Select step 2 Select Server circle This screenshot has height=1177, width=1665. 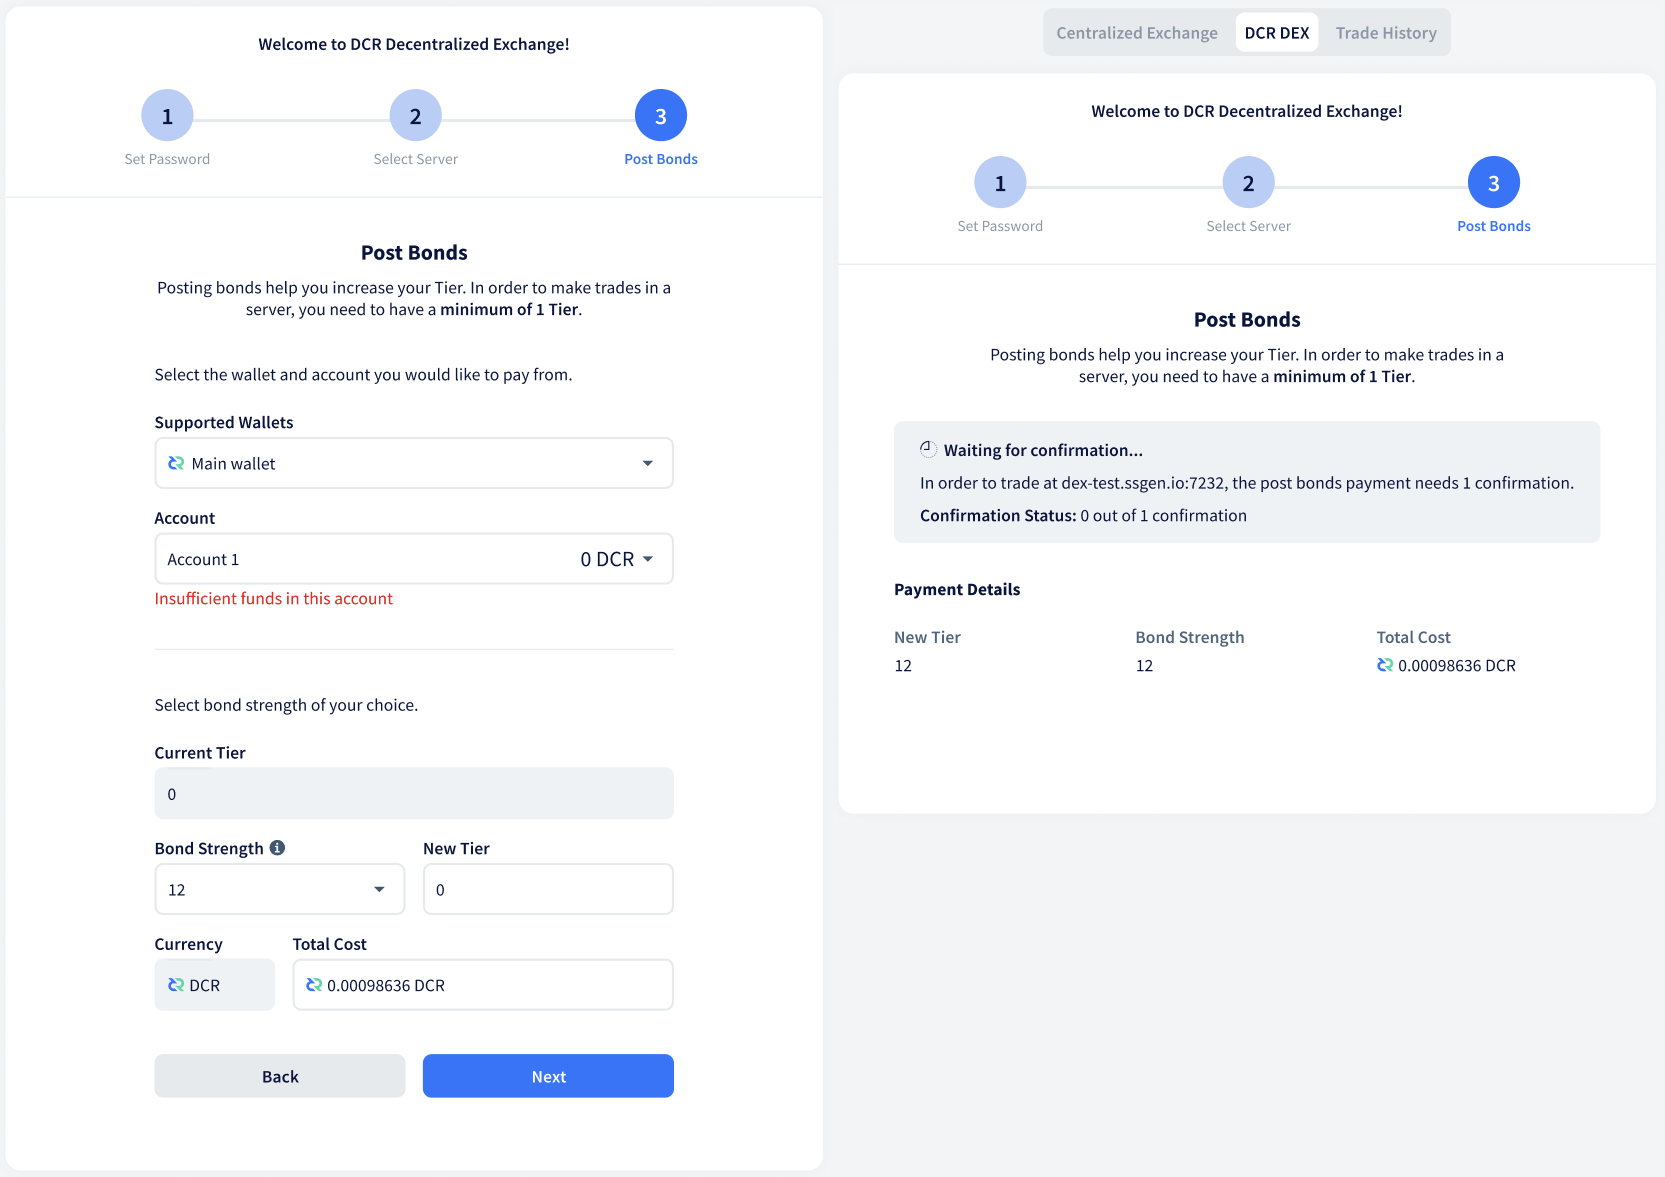(x=415, y=114)
